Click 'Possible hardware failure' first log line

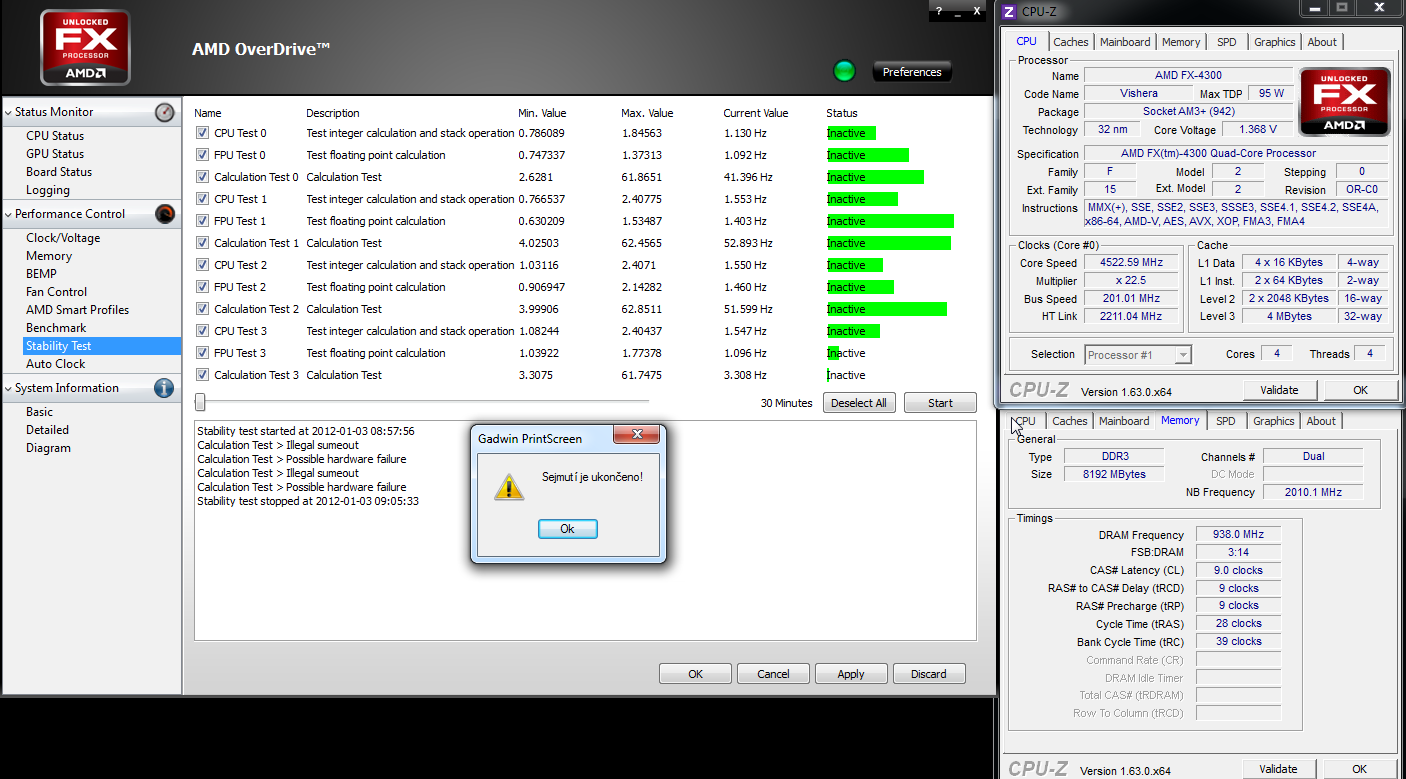(x=302, y=459)
